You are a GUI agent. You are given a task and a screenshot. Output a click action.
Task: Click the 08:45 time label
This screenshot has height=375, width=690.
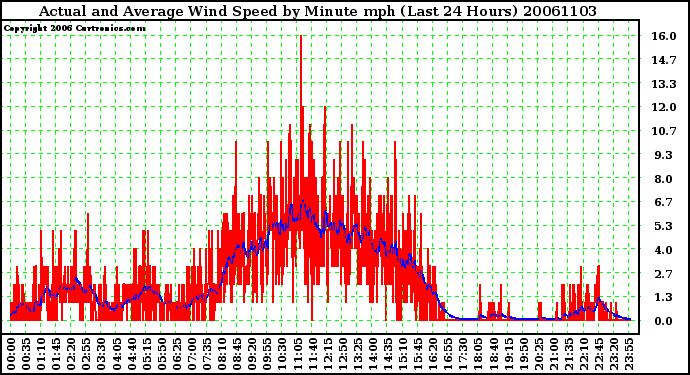point(237,354)
